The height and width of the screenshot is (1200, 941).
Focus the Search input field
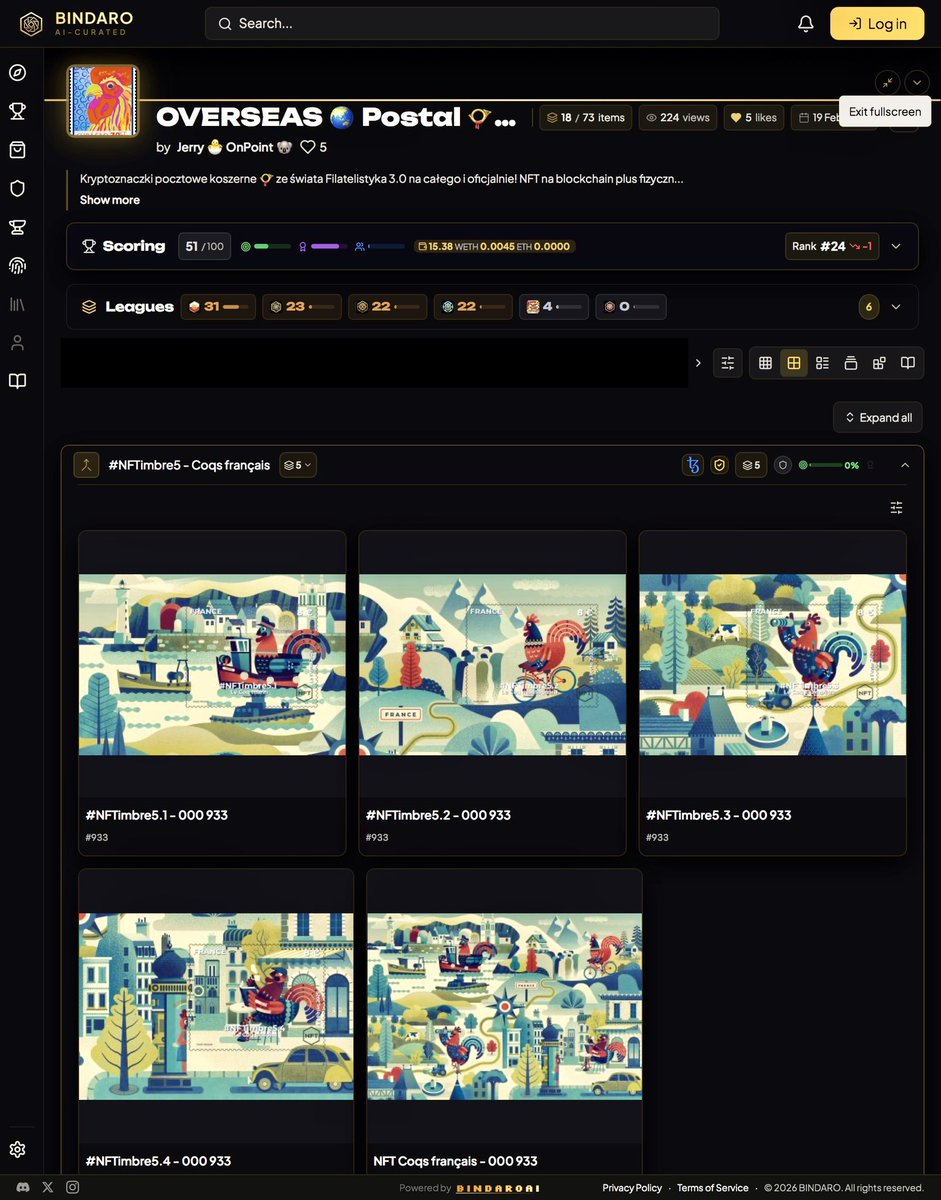(x=462, y=23)
